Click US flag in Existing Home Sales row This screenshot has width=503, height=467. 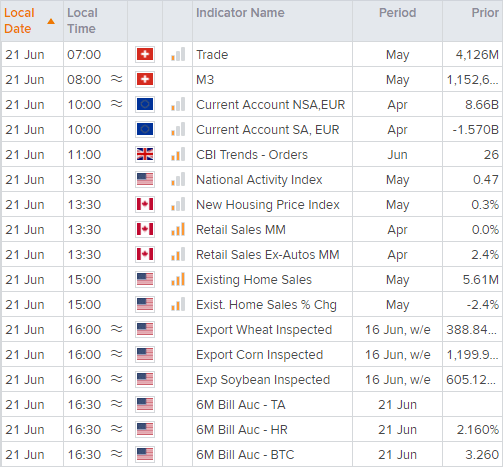tap(145, 279)
